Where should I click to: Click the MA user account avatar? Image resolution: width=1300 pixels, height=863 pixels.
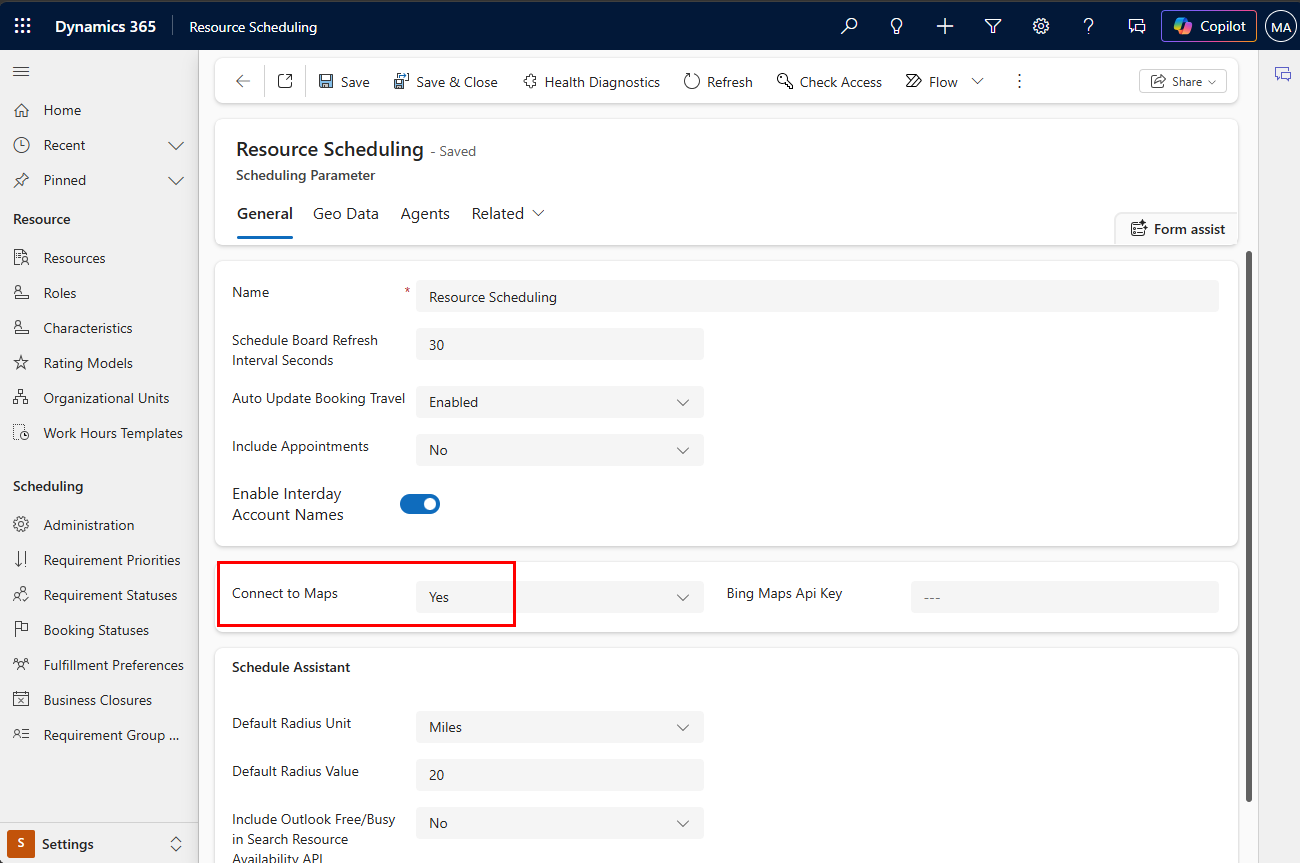tap(1280, 26)
